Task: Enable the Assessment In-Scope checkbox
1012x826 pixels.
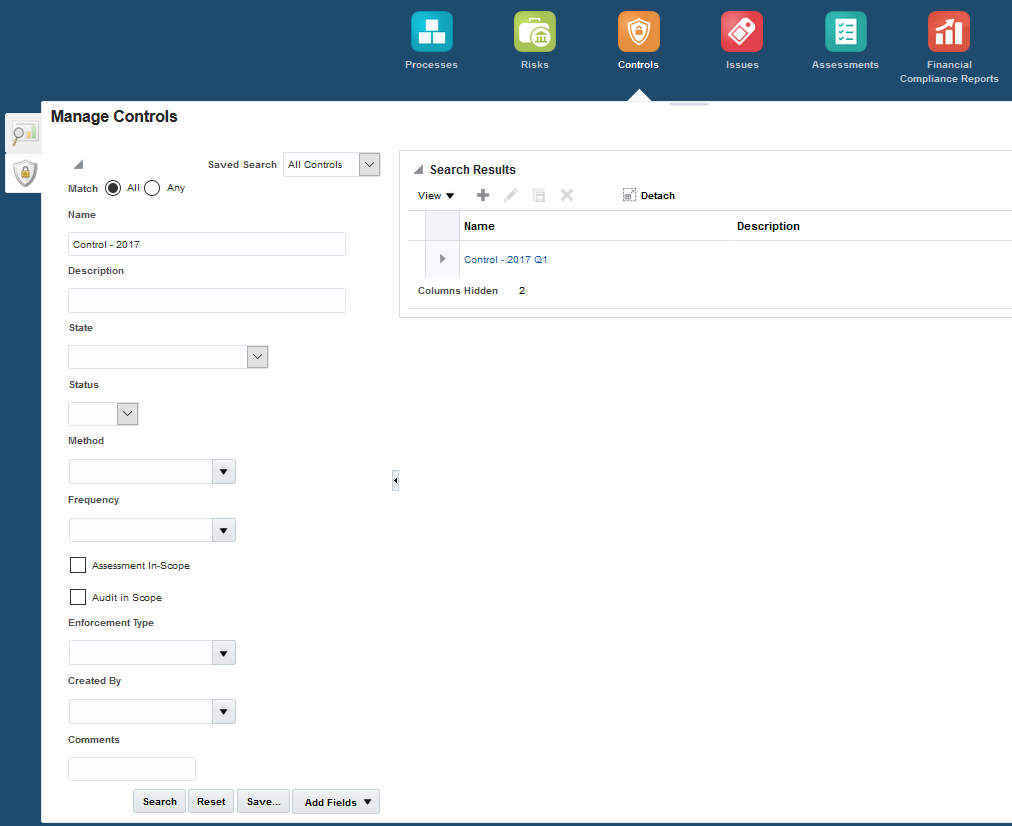Action: [x=78, y=565]
